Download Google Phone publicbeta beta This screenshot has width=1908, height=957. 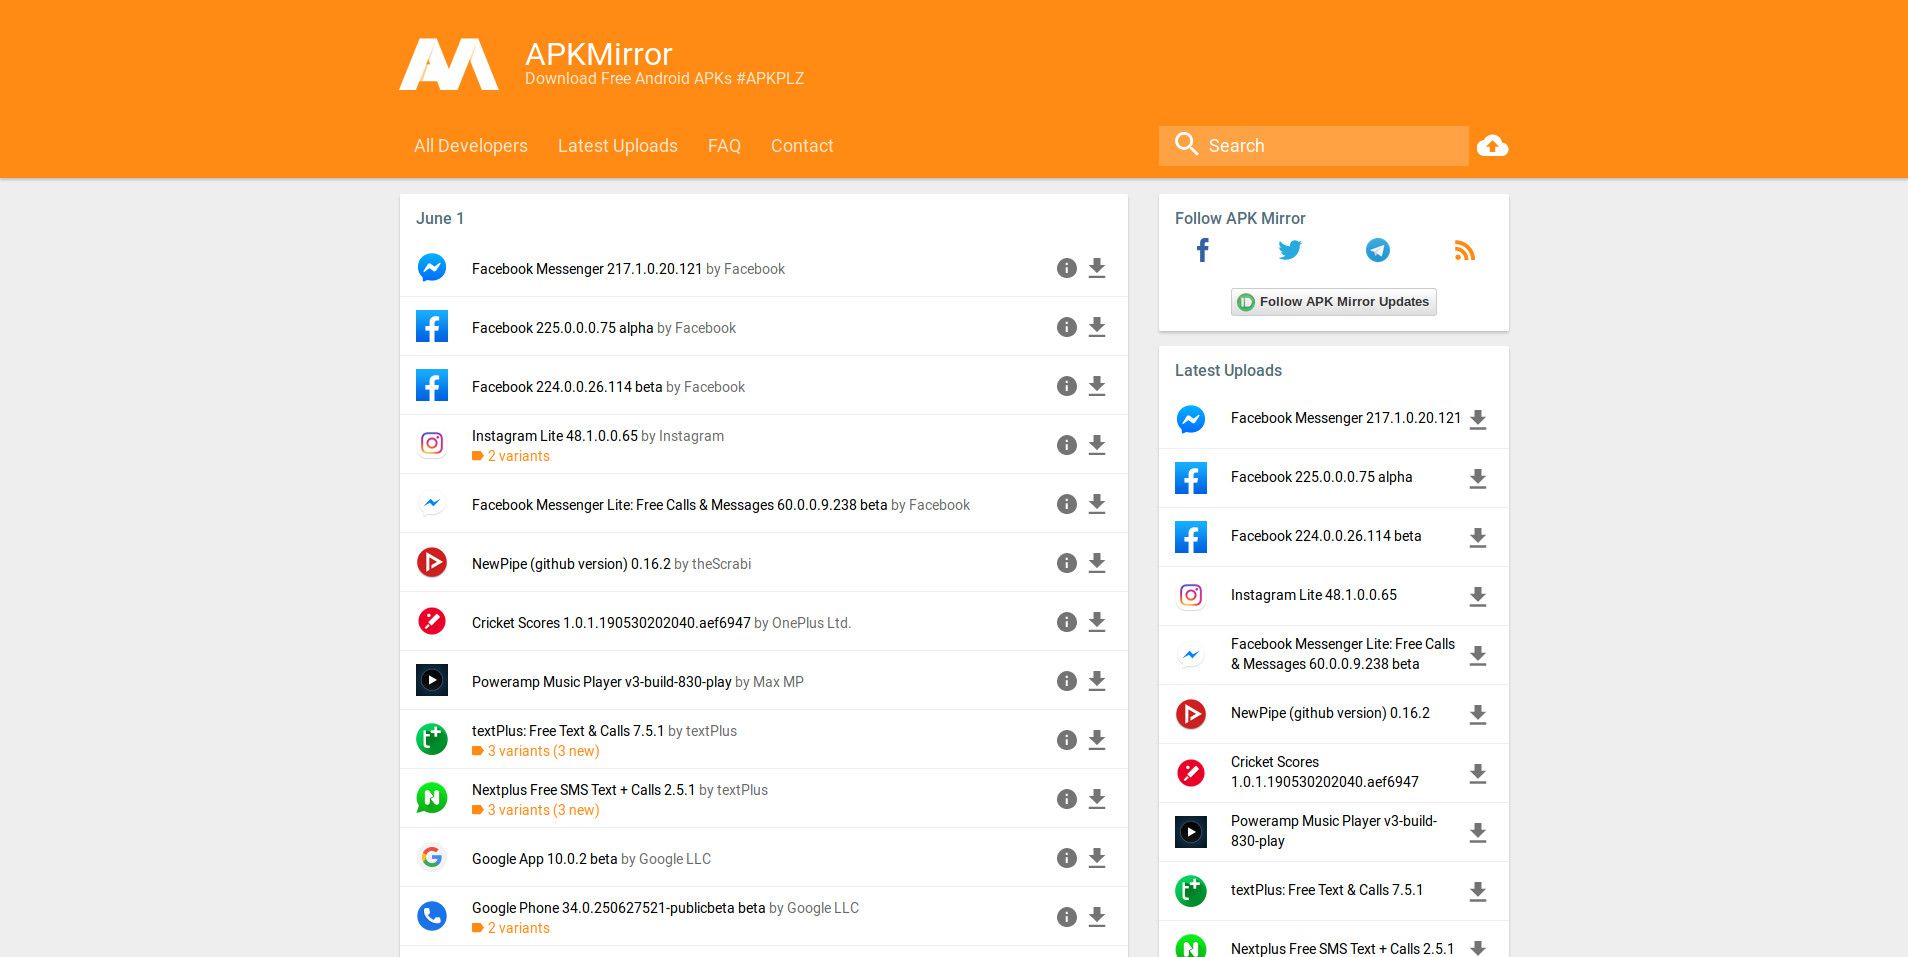(x=1097, y=917)
